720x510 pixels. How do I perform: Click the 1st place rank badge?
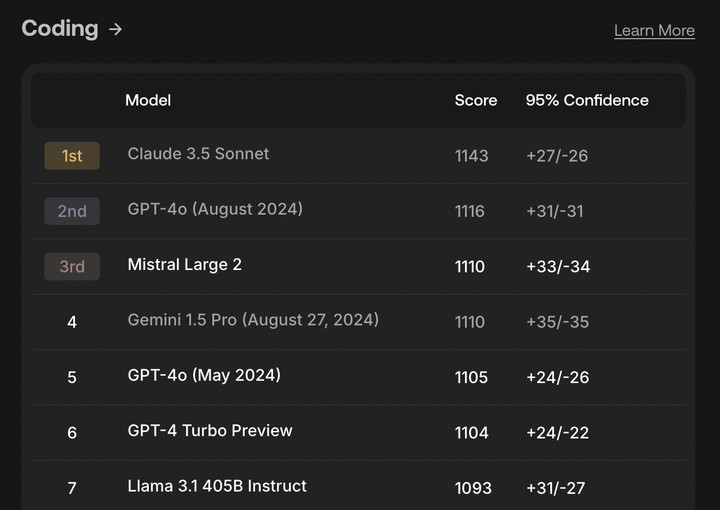pyautogui.click(x=72, y=156)
